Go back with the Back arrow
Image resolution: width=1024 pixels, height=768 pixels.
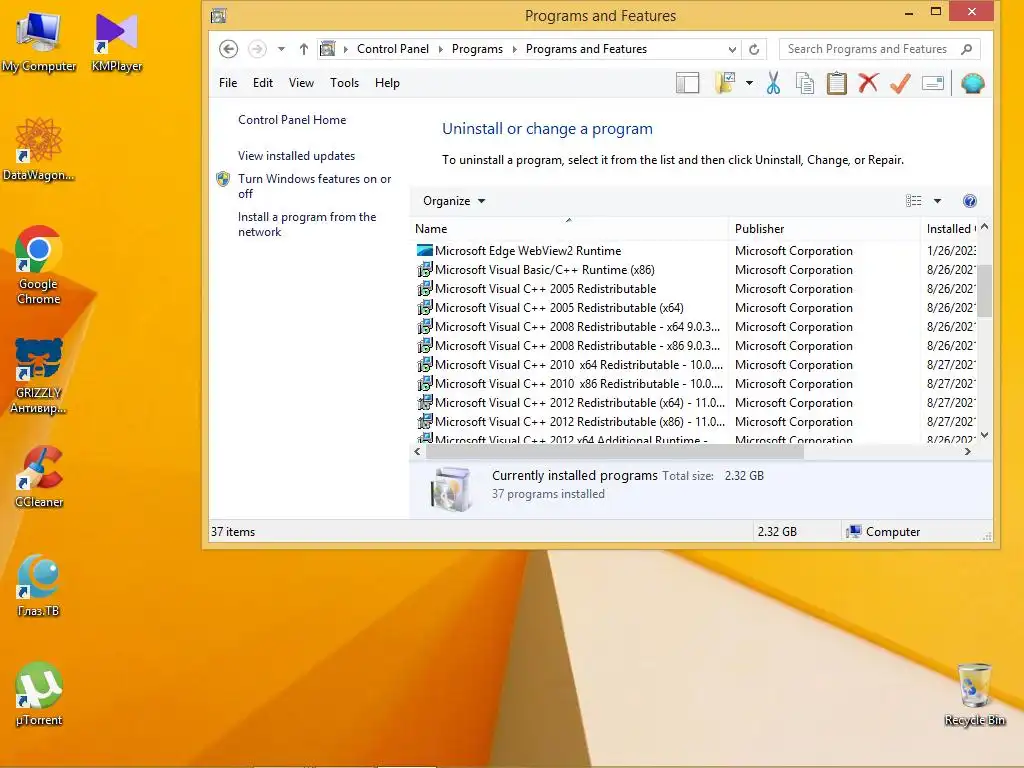[x=228, y=49]
